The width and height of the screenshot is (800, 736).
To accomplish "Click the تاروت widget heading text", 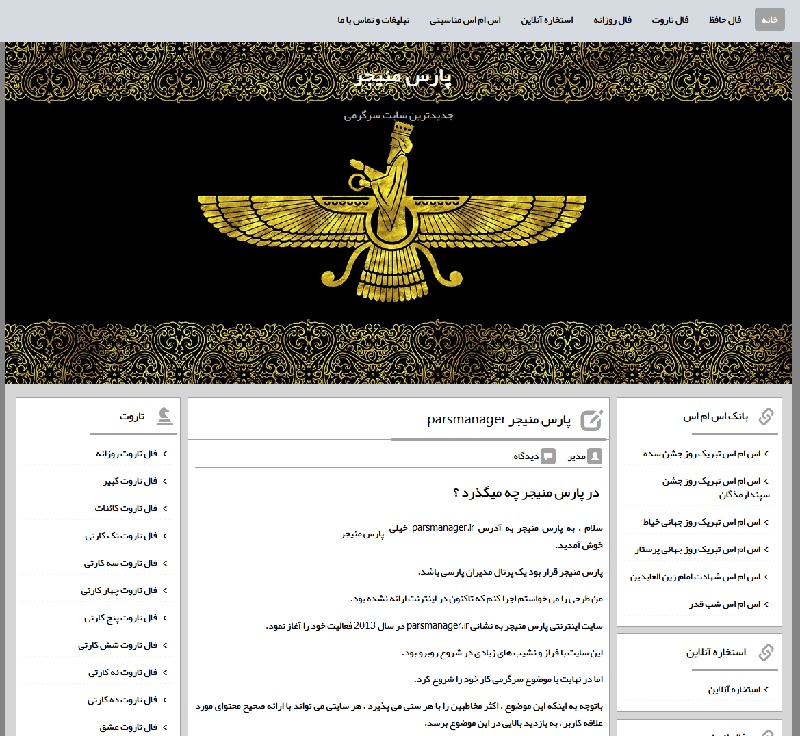I will pos(132,417).
